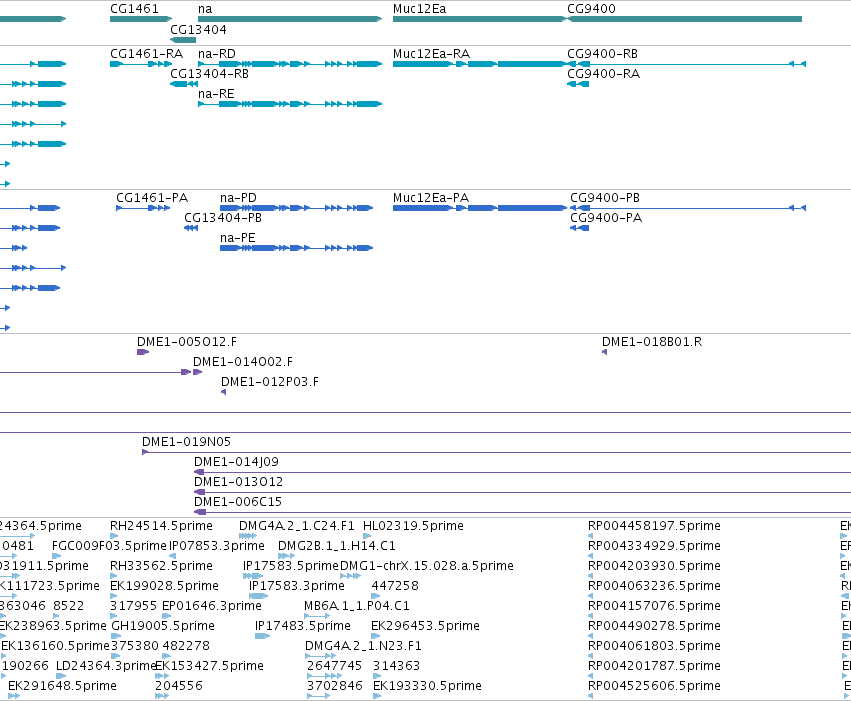Click the RH33562.5prime label
851x701 pixels.
click(161, 566)
